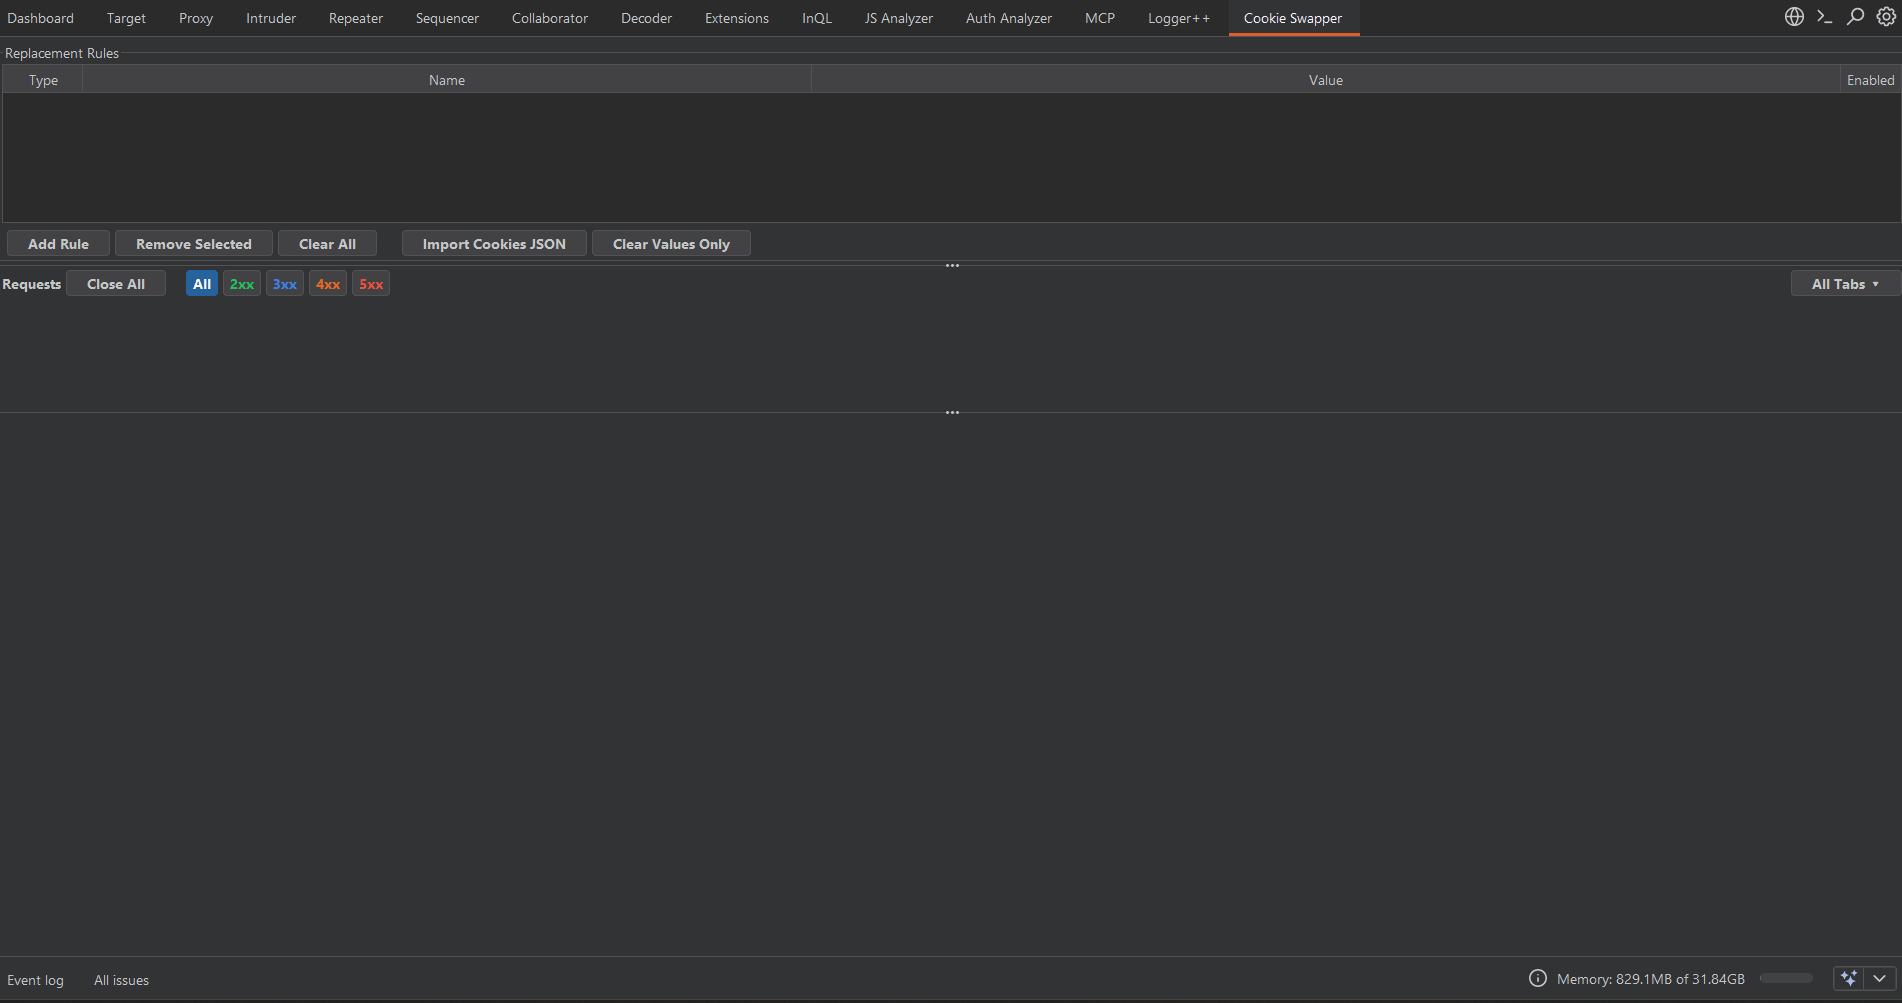Image resolution: width=1902 pixels, height=1003 pixels.
Task: Open the InQL tab
Action: coord(817,18)
